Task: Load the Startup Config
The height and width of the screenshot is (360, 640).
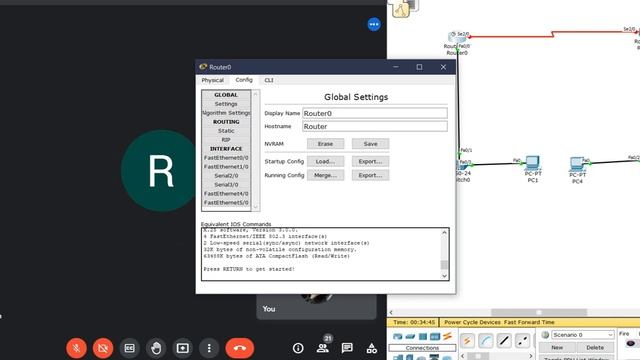Action: 325,161
